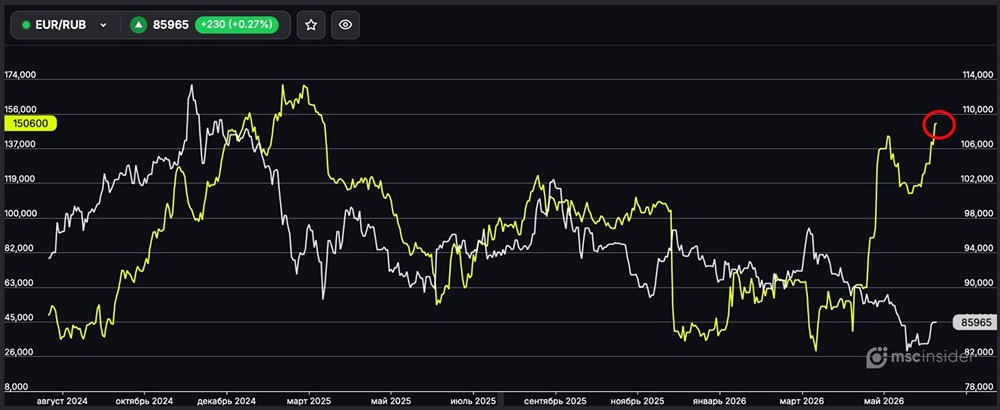This screenshot has width=1000, height=410.
Task: Select the 85965 price label on right axis
Action: coord(974,323)
